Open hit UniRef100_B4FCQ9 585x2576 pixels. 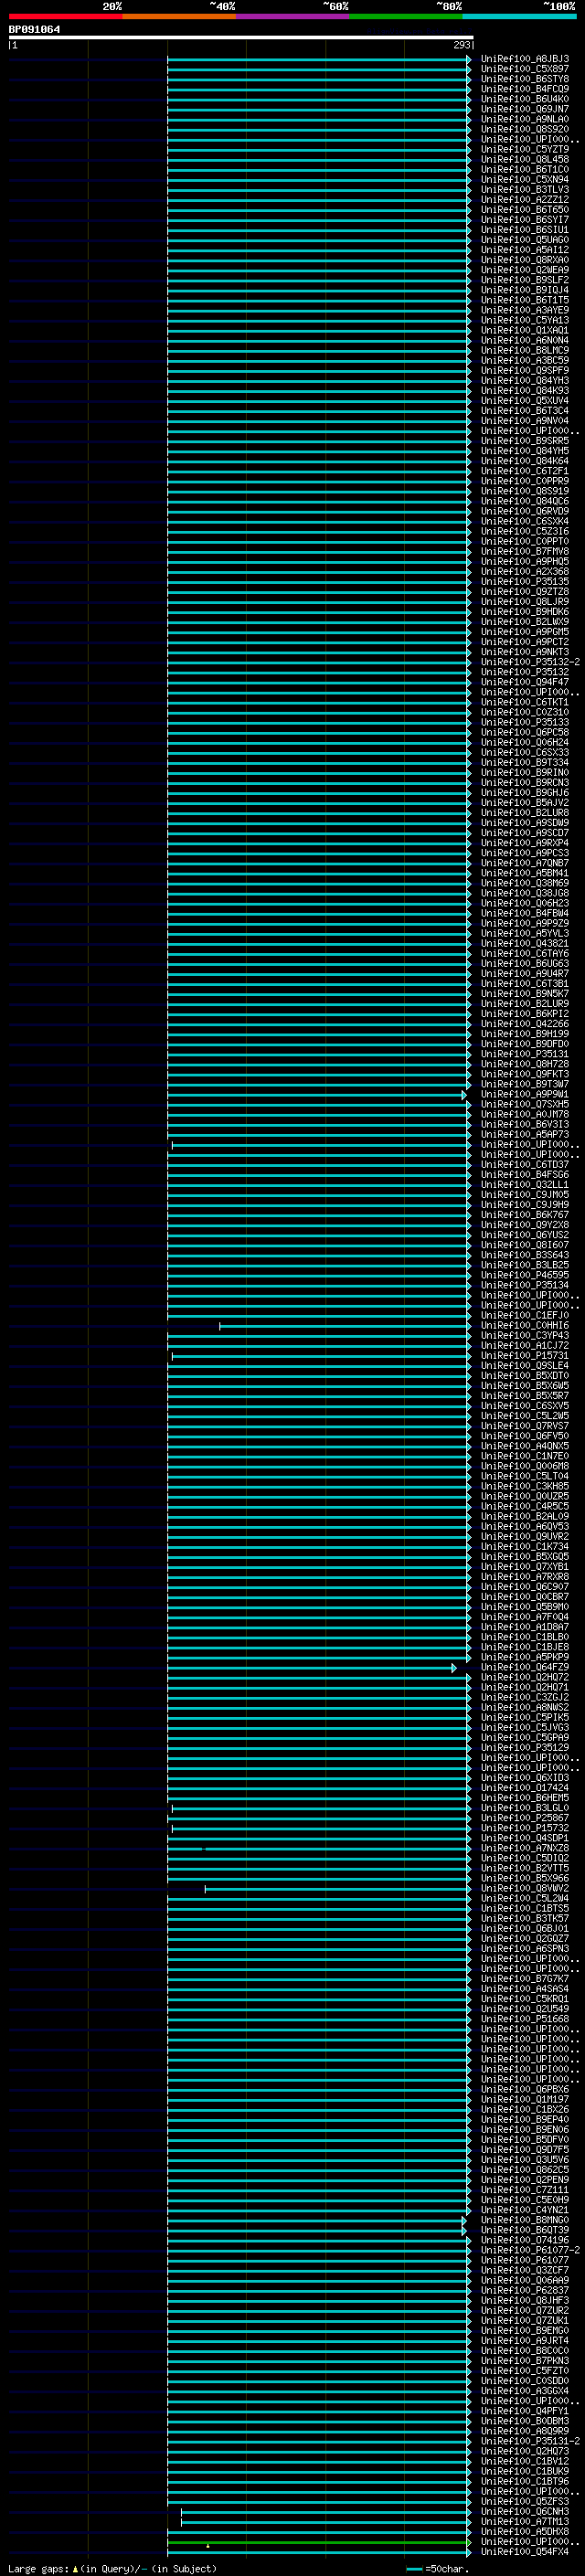point(525,89)
